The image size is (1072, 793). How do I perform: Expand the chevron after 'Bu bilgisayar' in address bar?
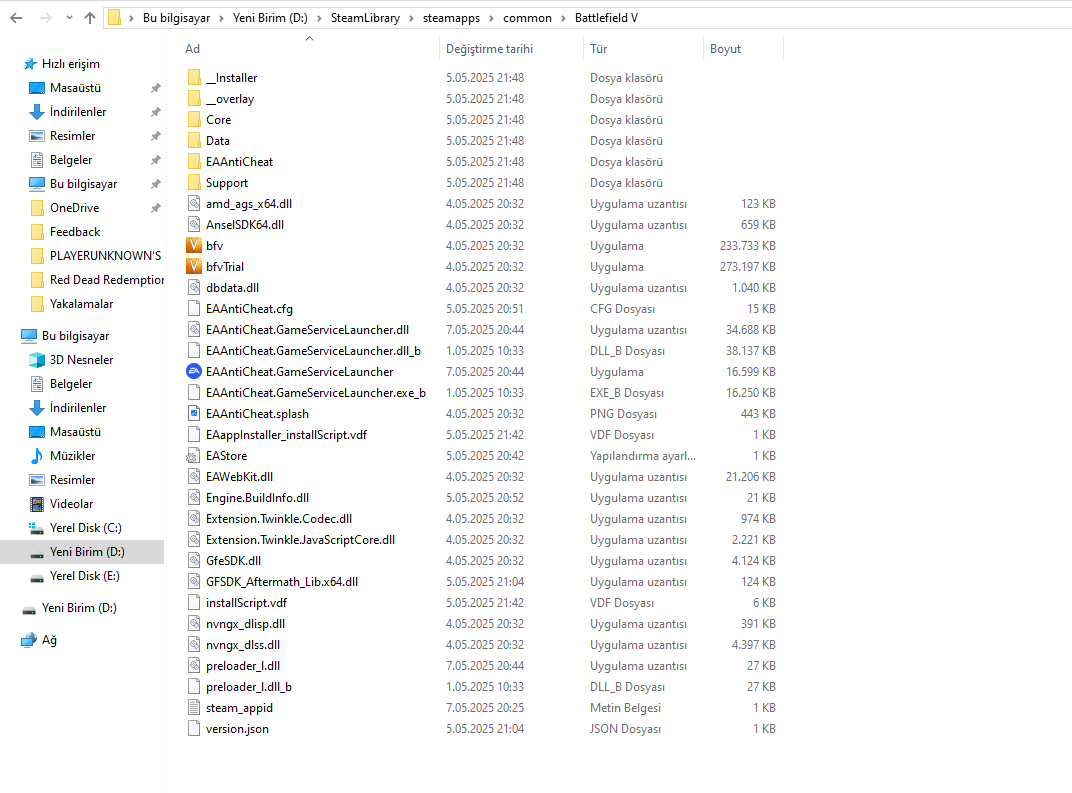click(222, 18)
